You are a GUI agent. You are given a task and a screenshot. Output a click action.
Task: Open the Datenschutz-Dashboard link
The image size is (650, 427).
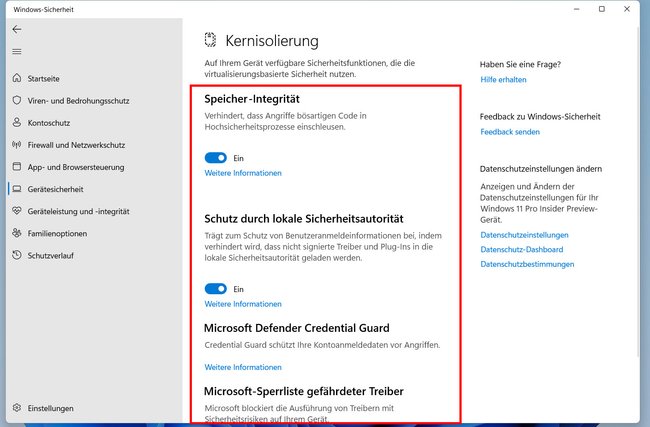click(x=521, y=250)
